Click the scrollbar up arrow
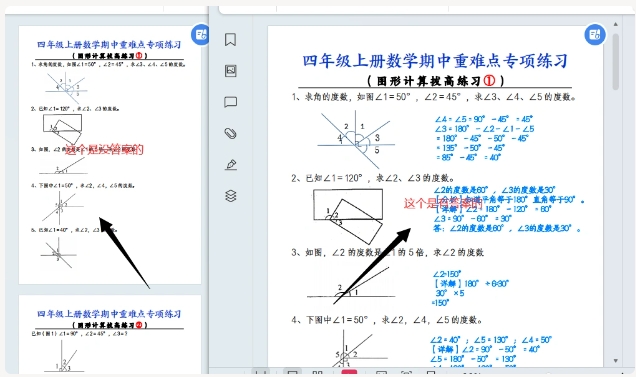 615,24
